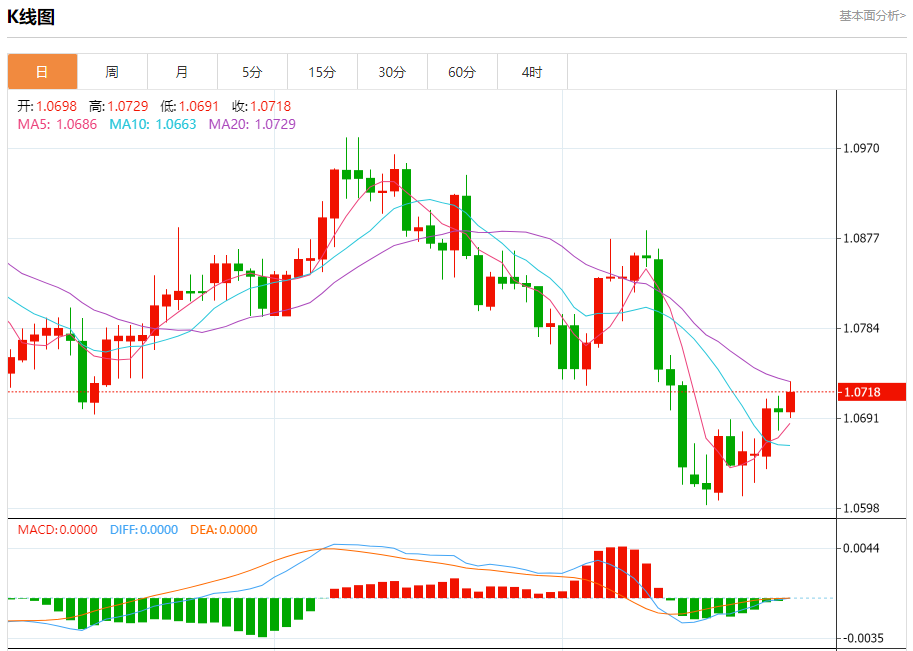The image size is (913, 651).
Task: Open the 30分 interval tab
Action: (392, 72)
